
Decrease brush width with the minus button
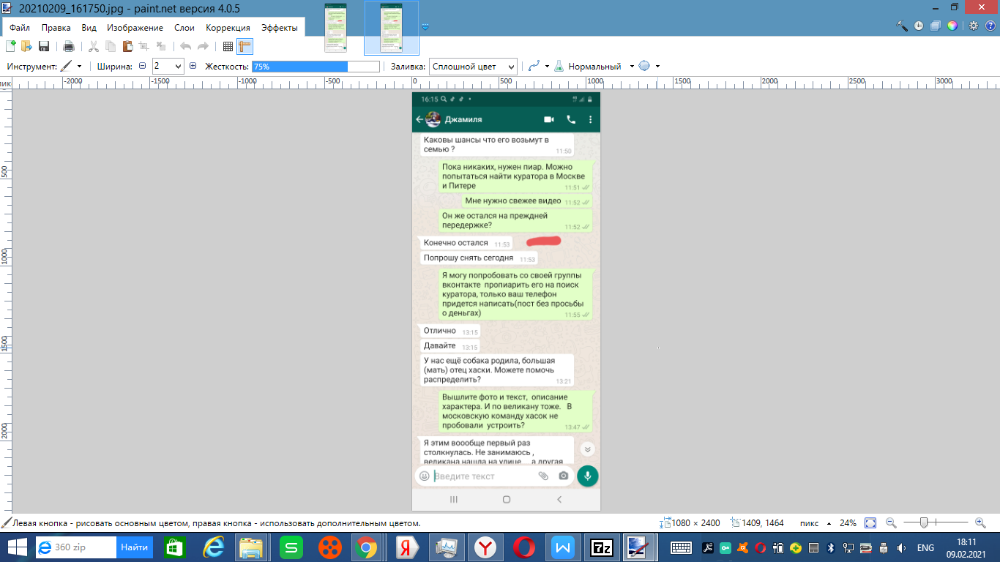tap(142, 66)
